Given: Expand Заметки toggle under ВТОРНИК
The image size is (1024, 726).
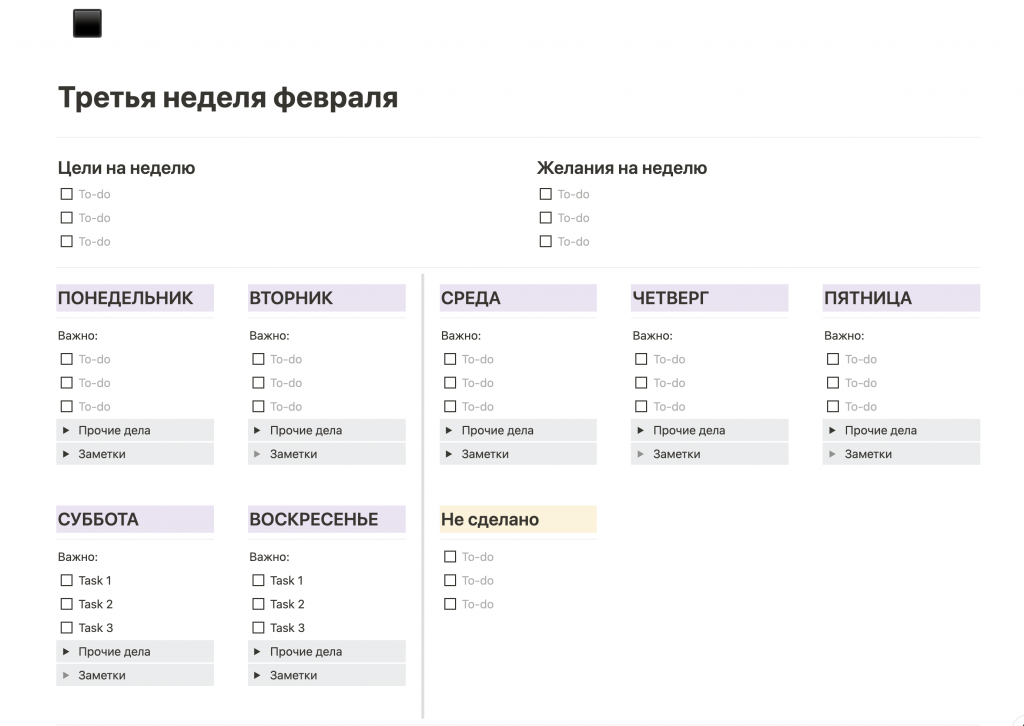Looking at the screenshot, I should pos(258,454).
